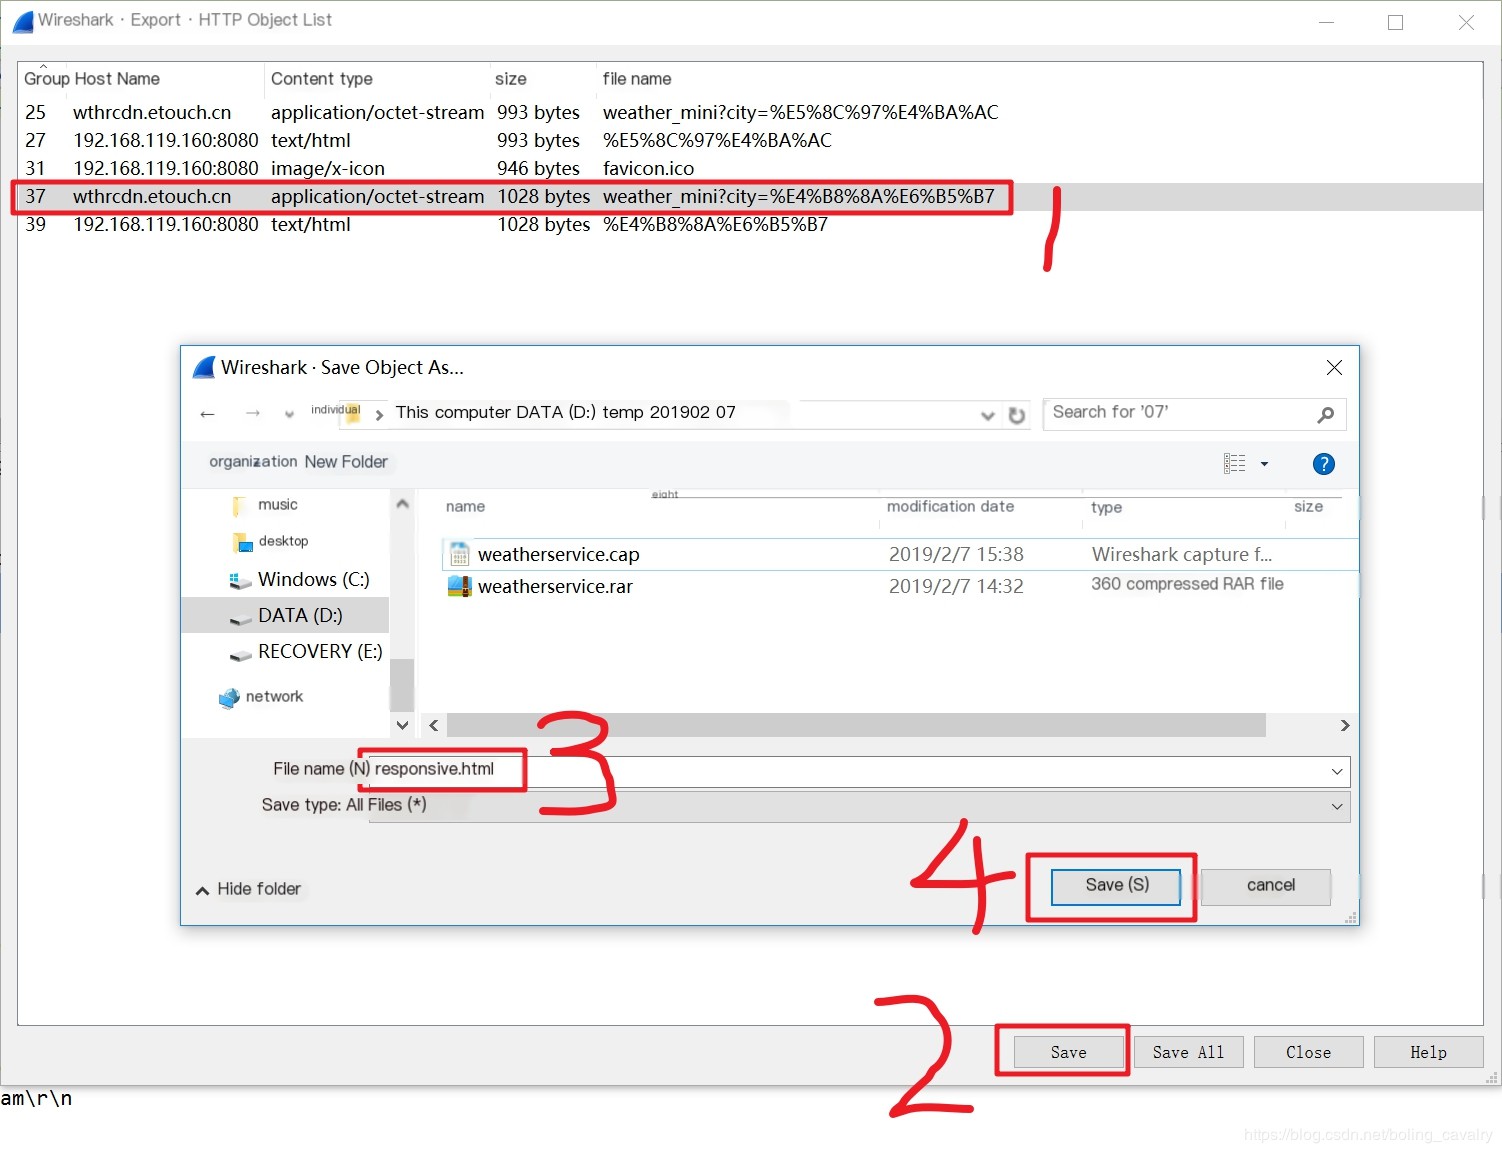Click the Save All button
The image size is (1502, 1153).
tap(1188, 1052)
